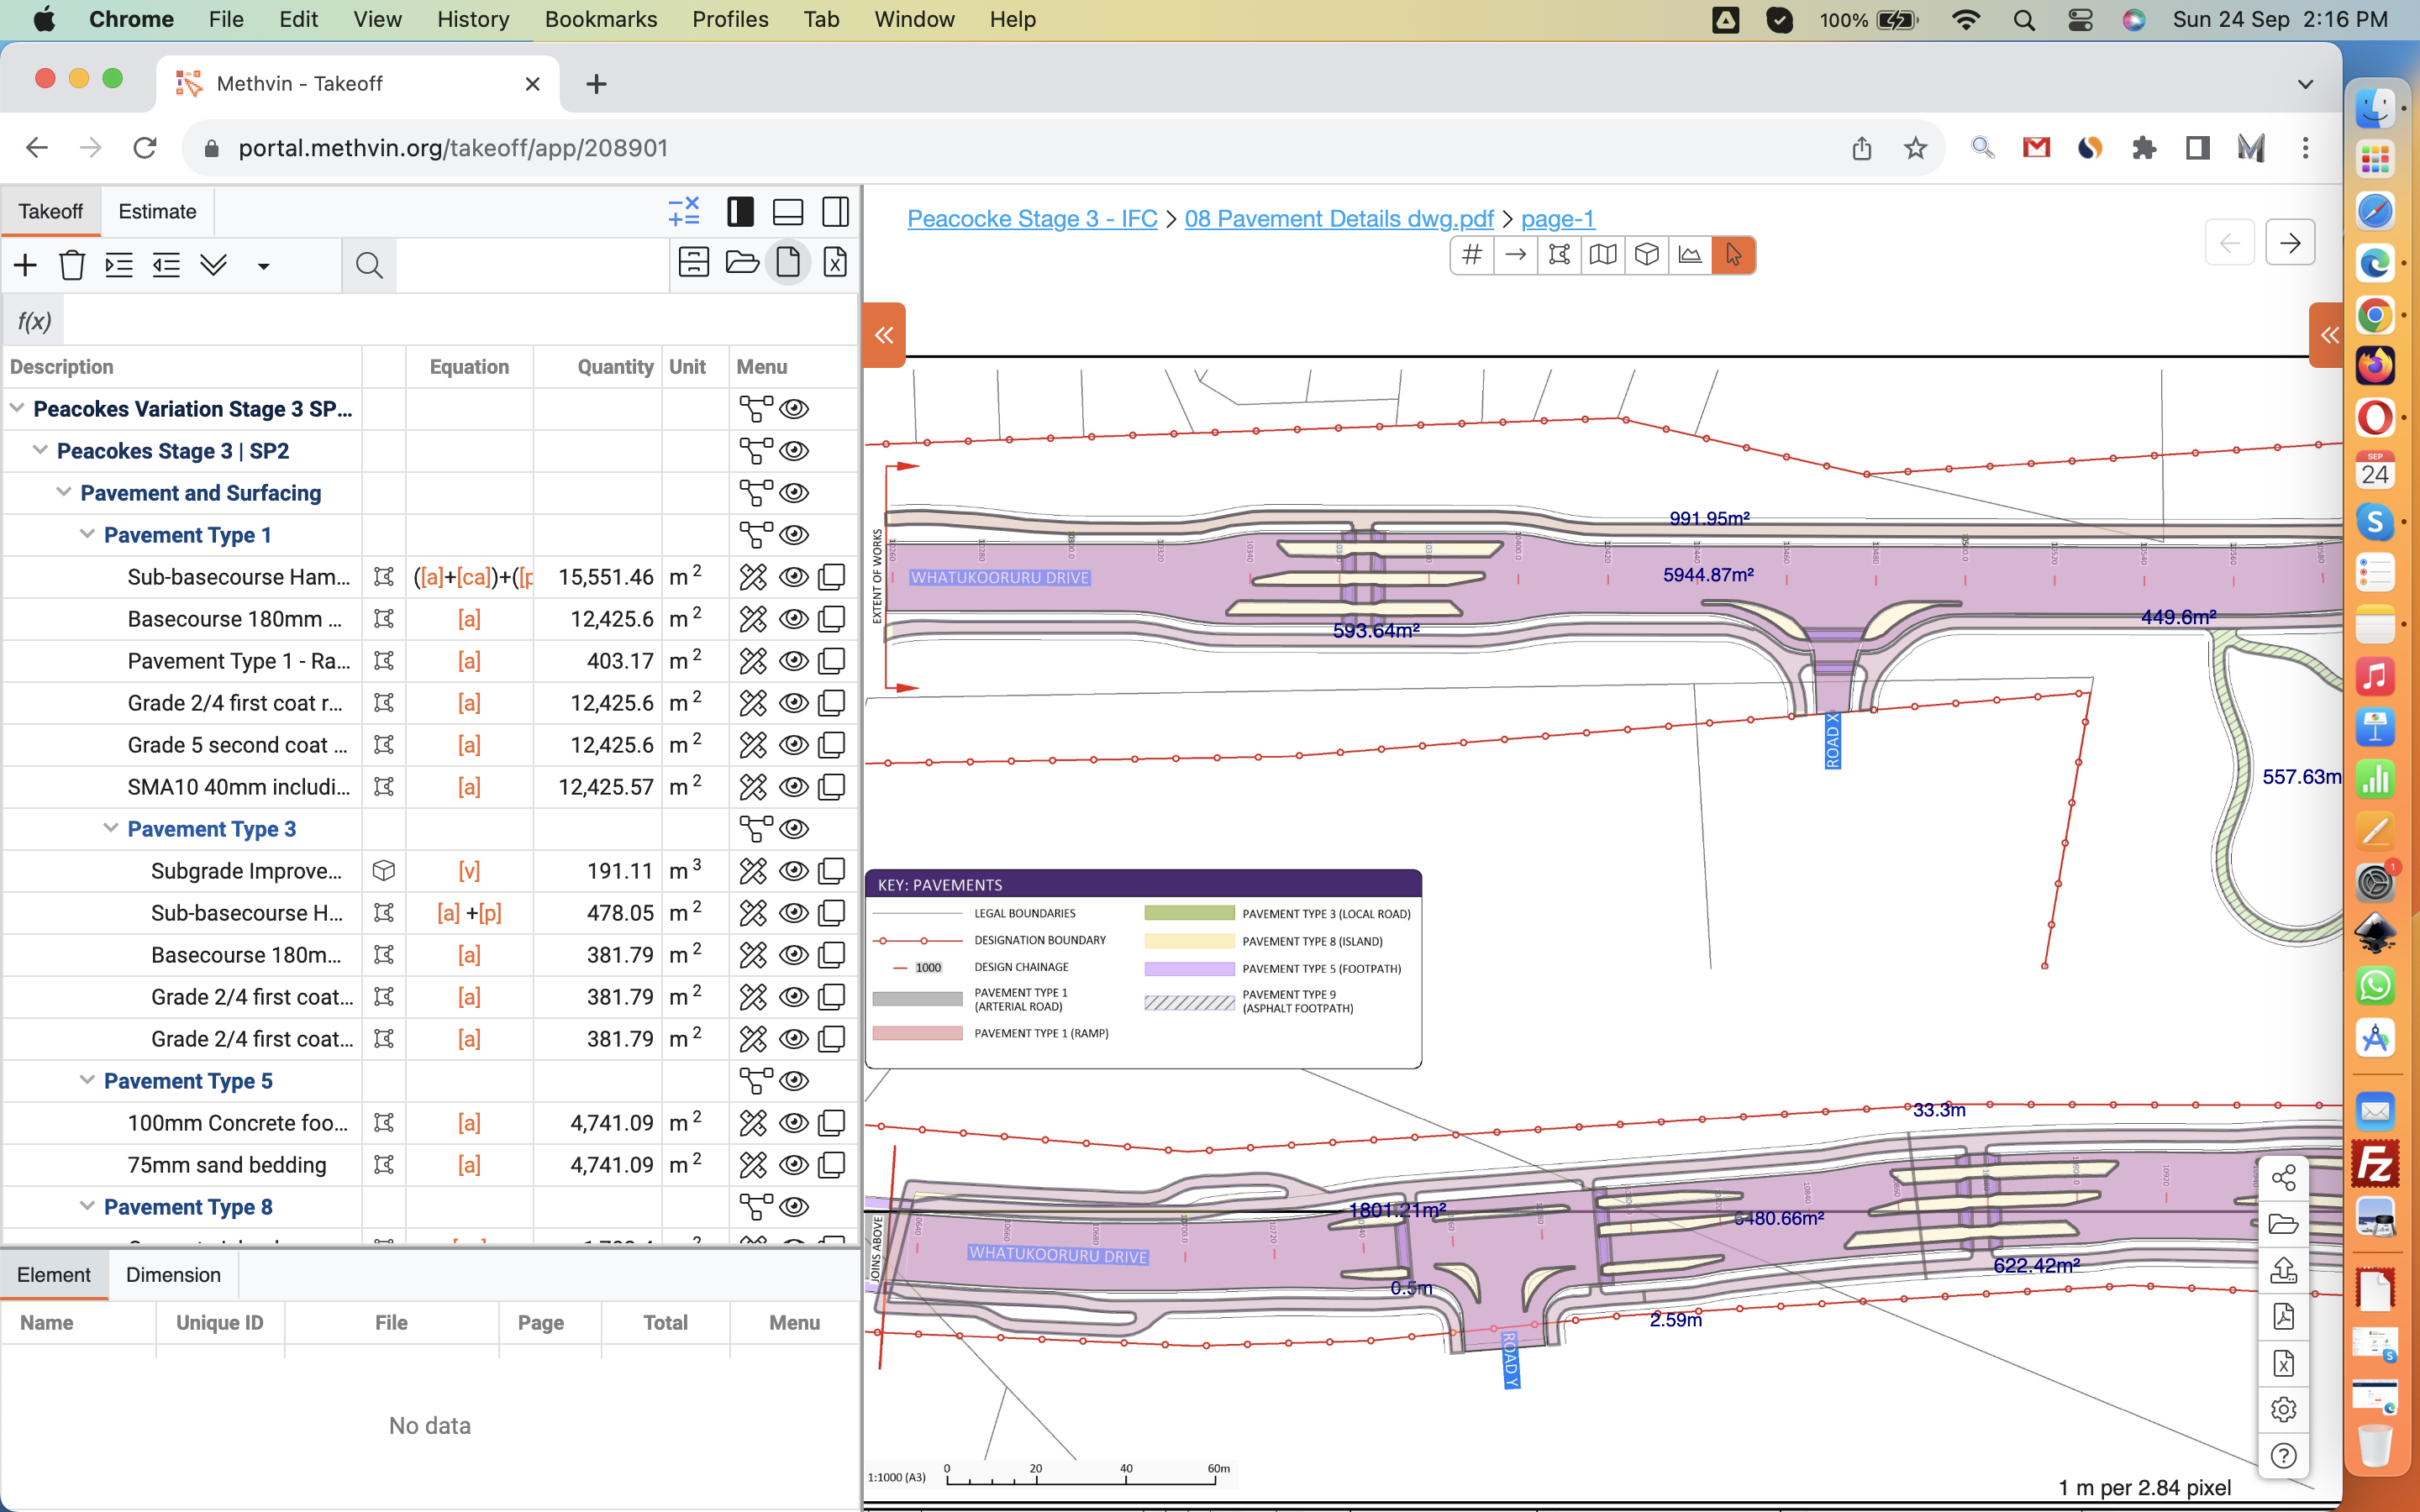Open the small dropdown arrow in takeoff toolbar
Viewport: 2420px width, 1512px height.
[x=263, y=266]
